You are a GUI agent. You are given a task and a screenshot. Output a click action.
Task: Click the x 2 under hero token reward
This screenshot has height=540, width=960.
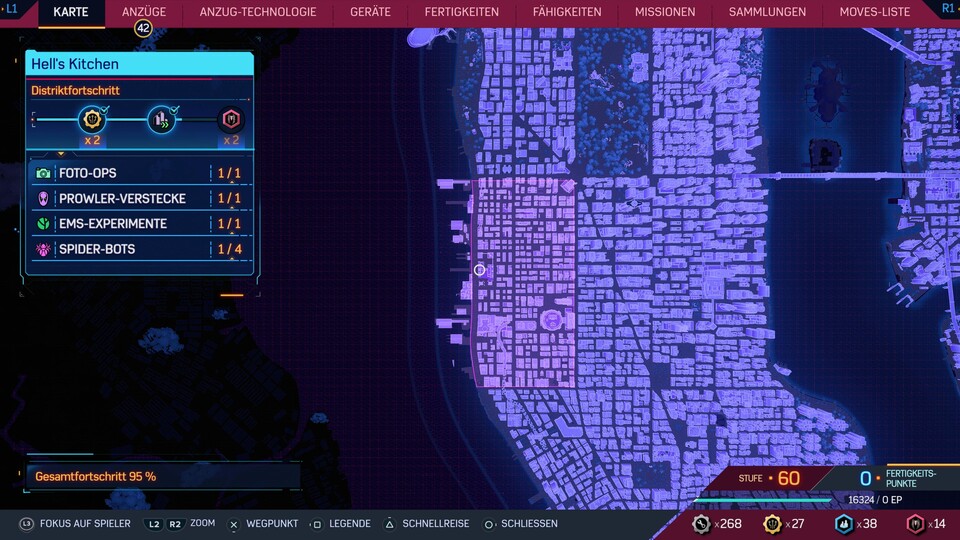tap(231, 140)
